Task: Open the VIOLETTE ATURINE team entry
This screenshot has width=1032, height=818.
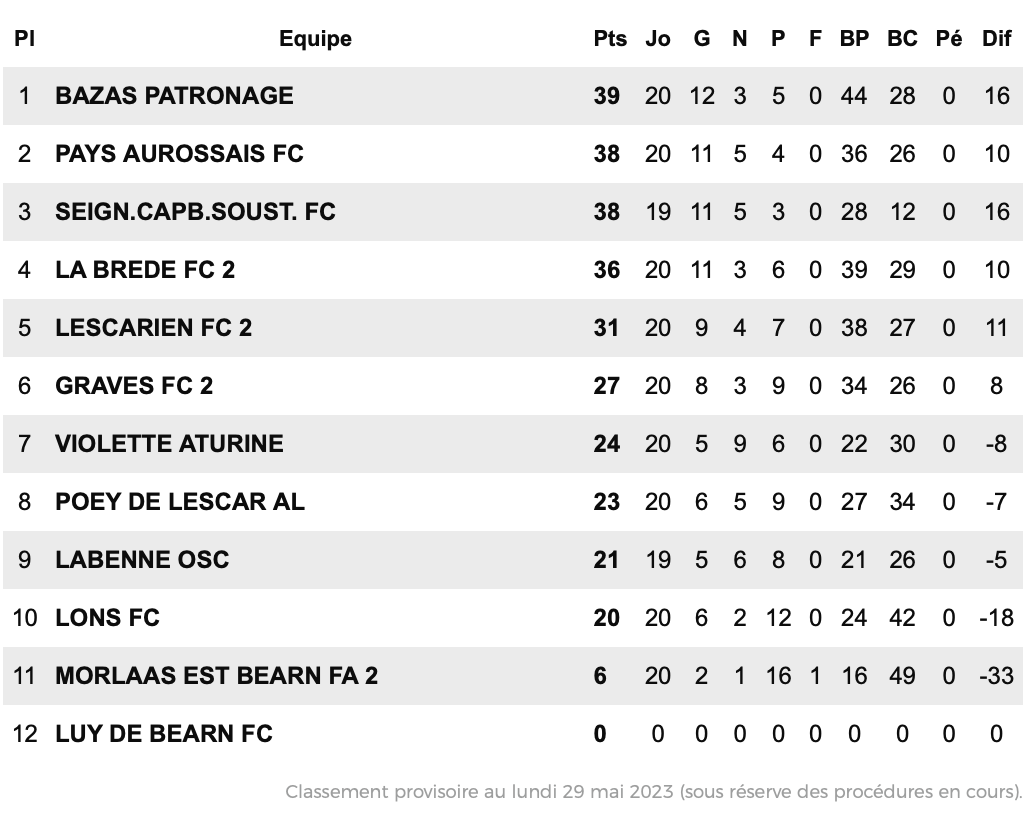Action: tap(169, 444)
